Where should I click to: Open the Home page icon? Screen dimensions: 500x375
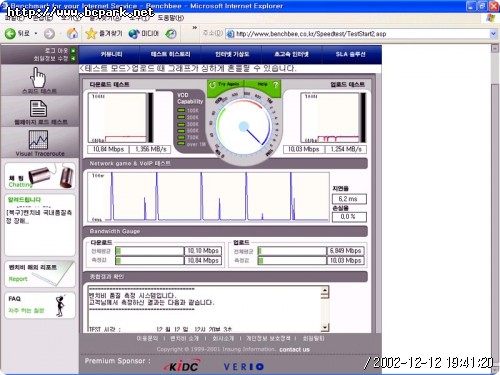pyautogui.click(x=72, y=33)
